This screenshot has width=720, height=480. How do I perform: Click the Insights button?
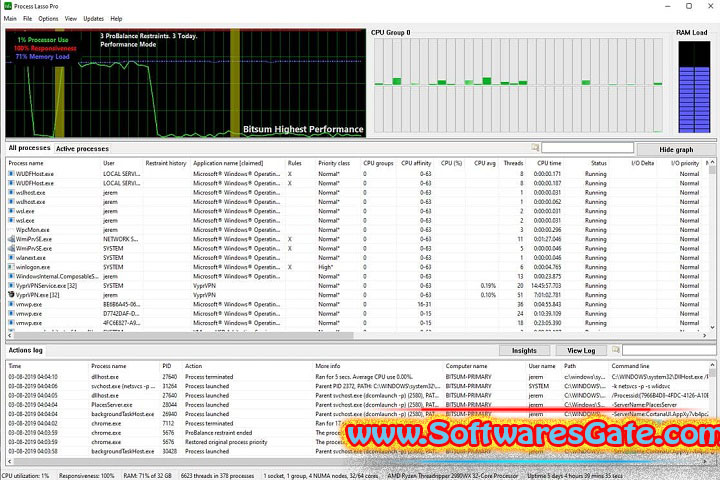(524, 350)
